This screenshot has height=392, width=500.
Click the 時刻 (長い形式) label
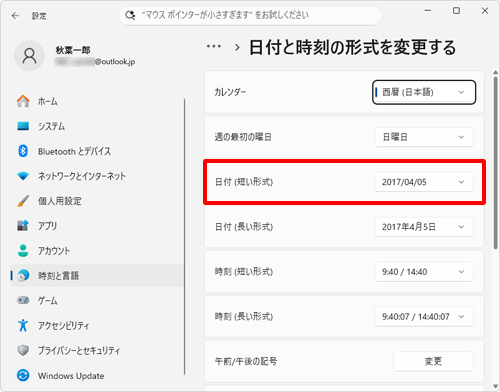point(244,316)
